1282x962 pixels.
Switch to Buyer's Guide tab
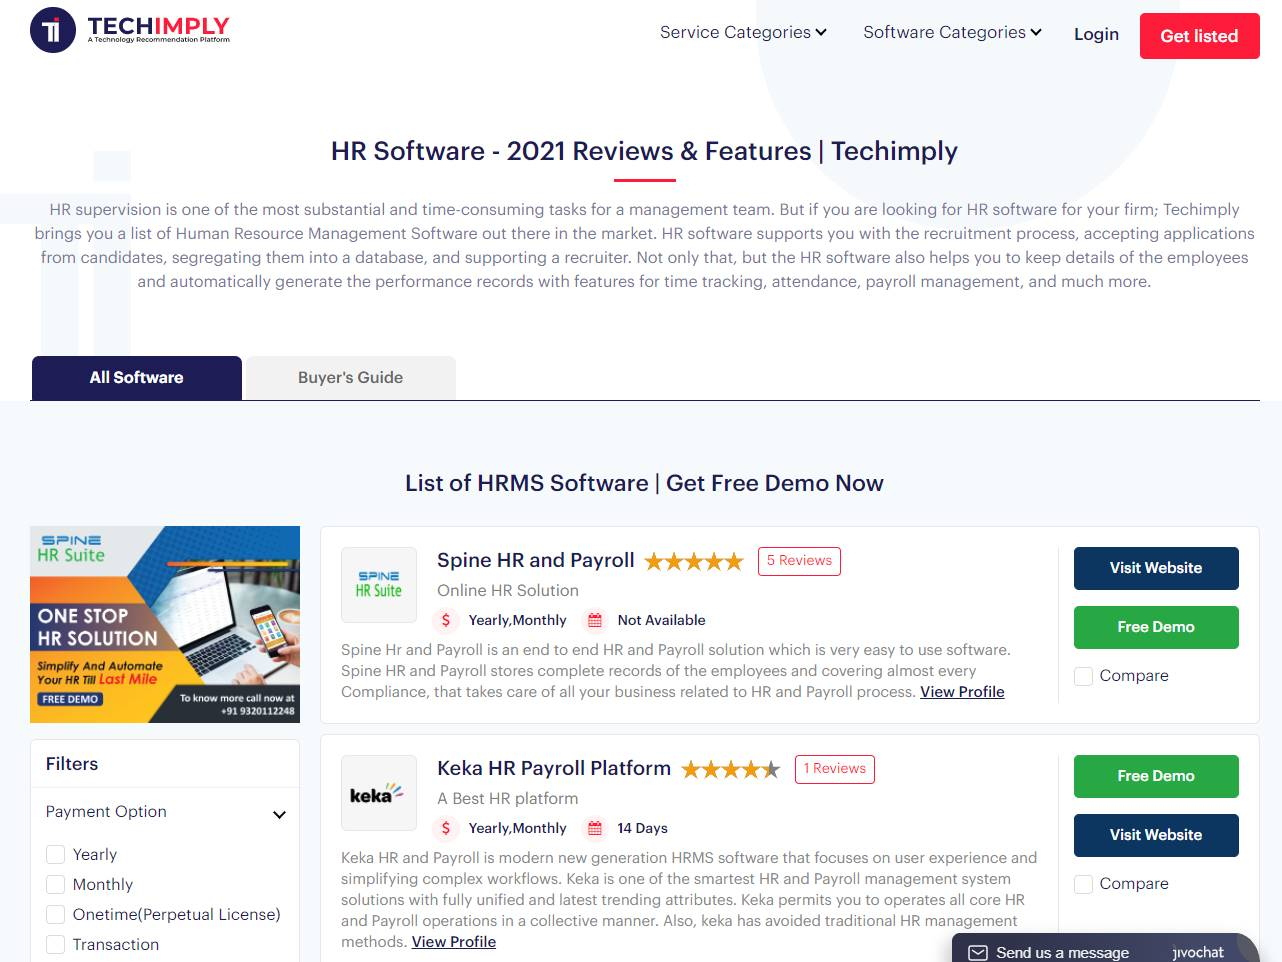tap(351, 378)
